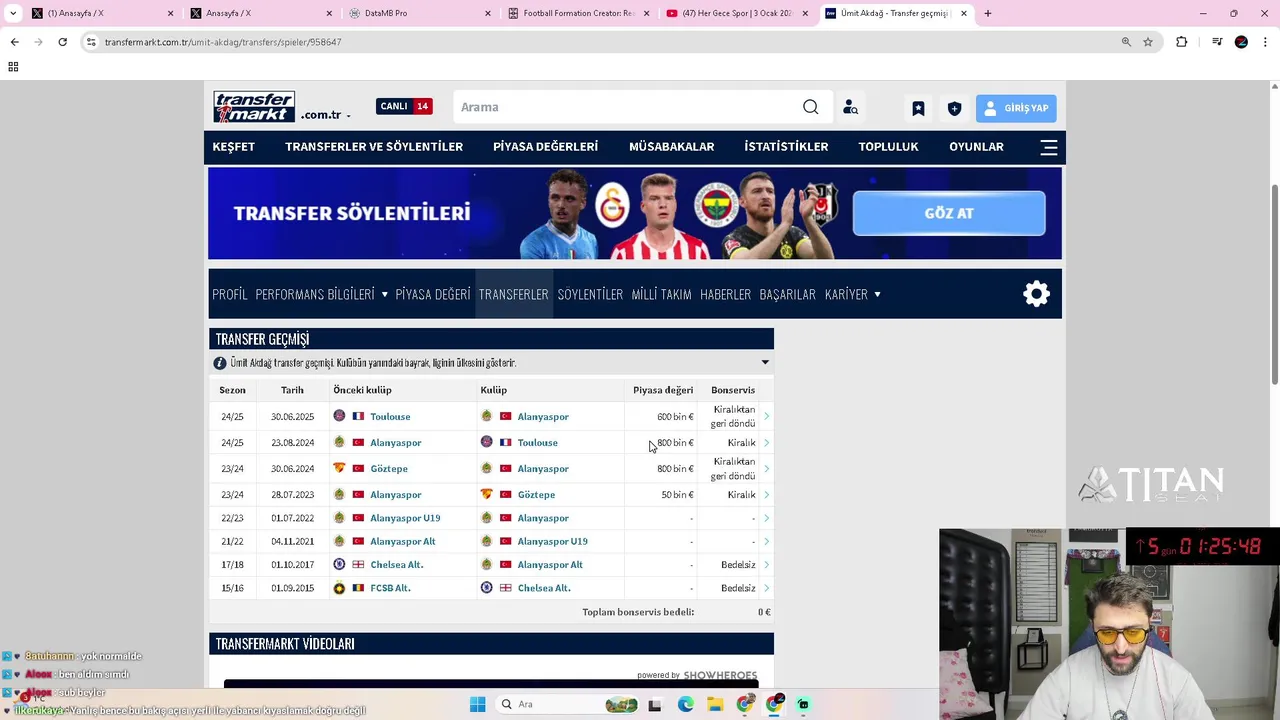
Task: Open the Göztepe link in 28.07.2023 row
Action: pyautogui.click(x=536, y=494)
